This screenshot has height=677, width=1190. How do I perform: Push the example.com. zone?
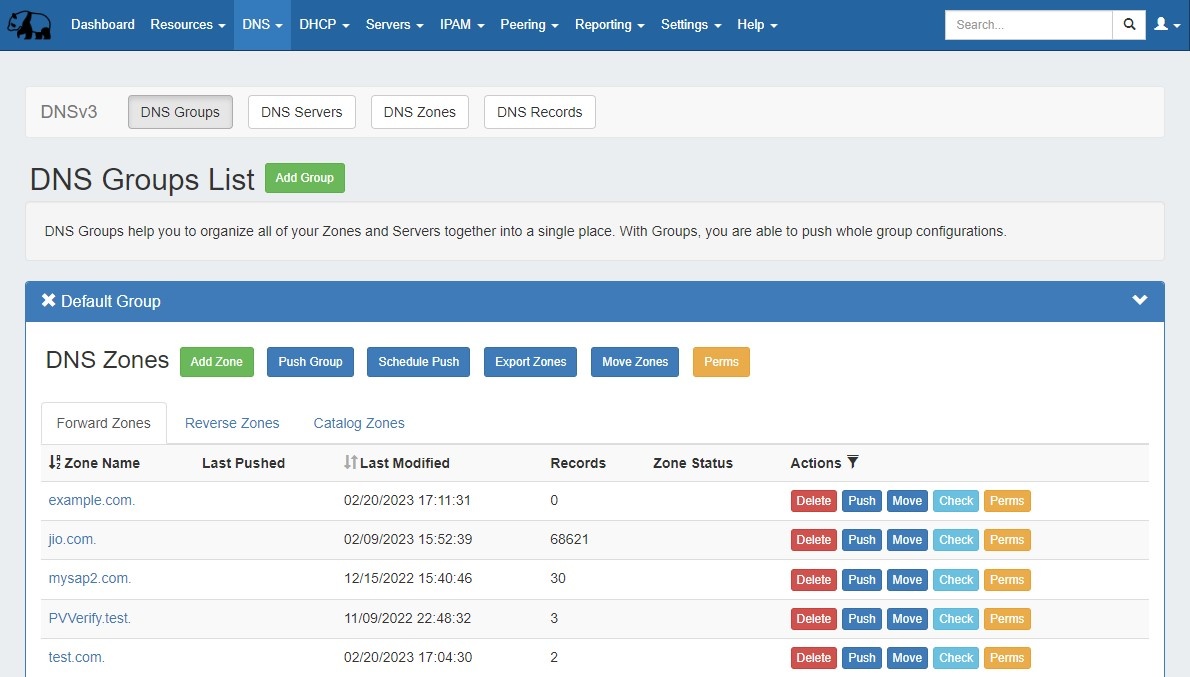tap(861, 501)
